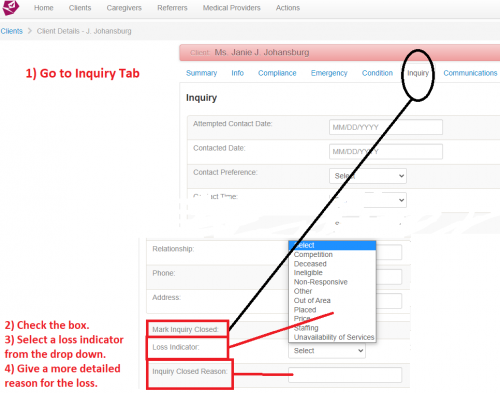Open the Referrers menu
Image resolution: width=500 pixels, height=393 pixels.
tap(172, 8)
